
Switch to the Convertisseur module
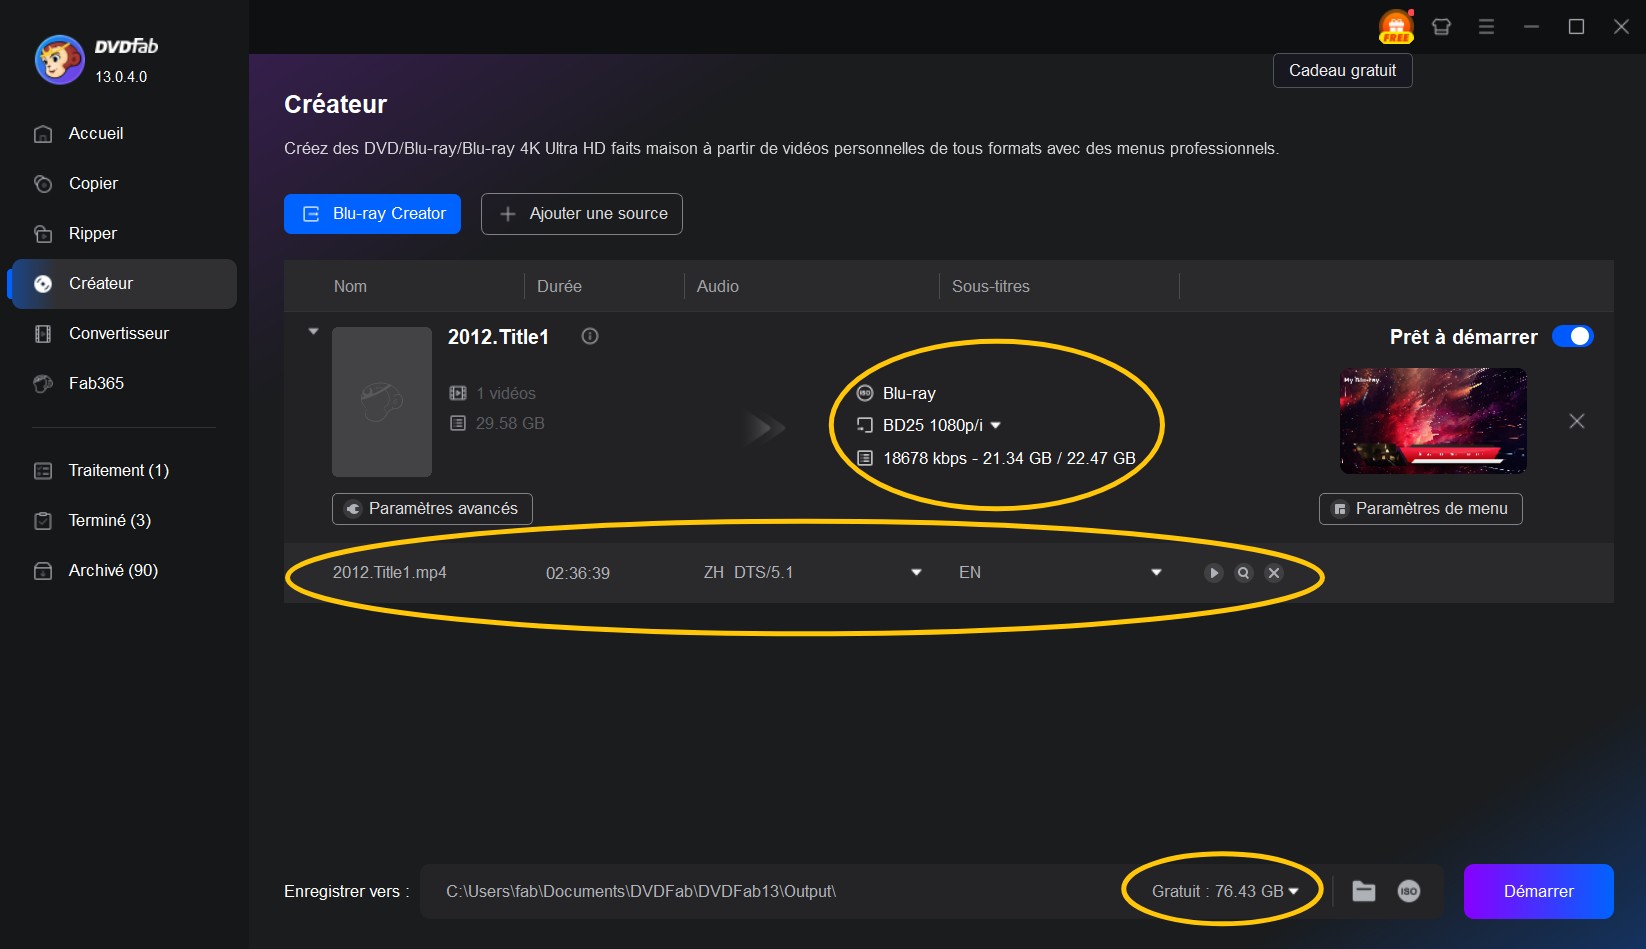[x=117, y=333]
